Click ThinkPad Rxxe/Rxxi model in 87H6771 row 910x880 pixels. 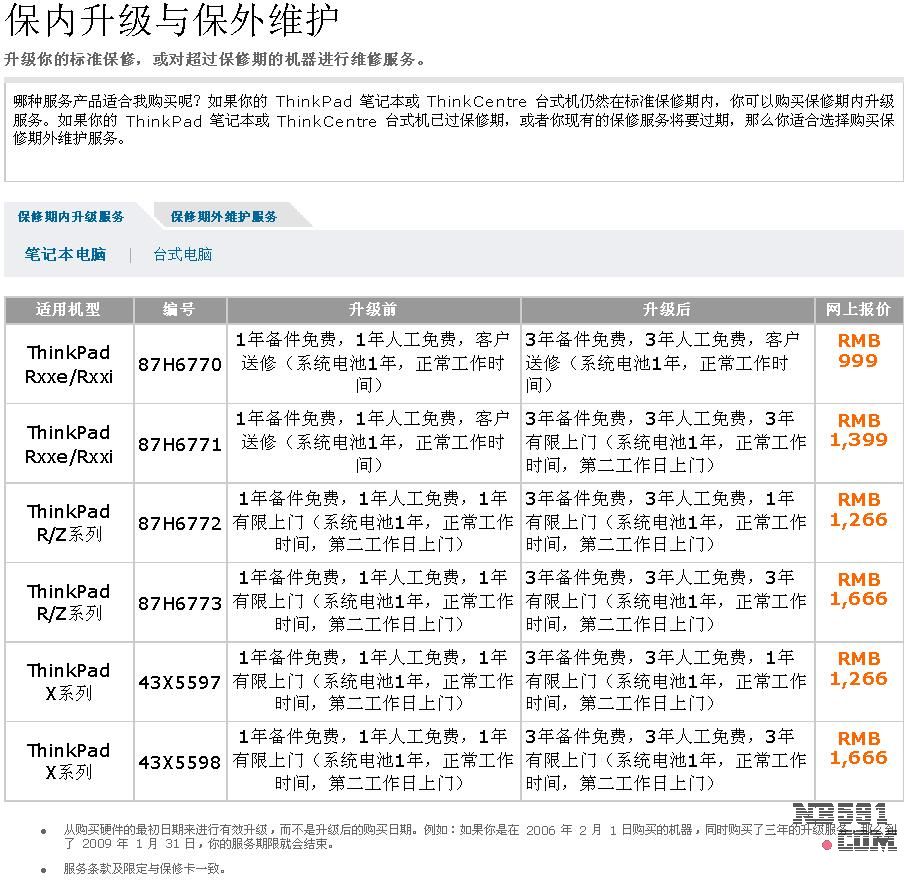click(x=68, y=445)
